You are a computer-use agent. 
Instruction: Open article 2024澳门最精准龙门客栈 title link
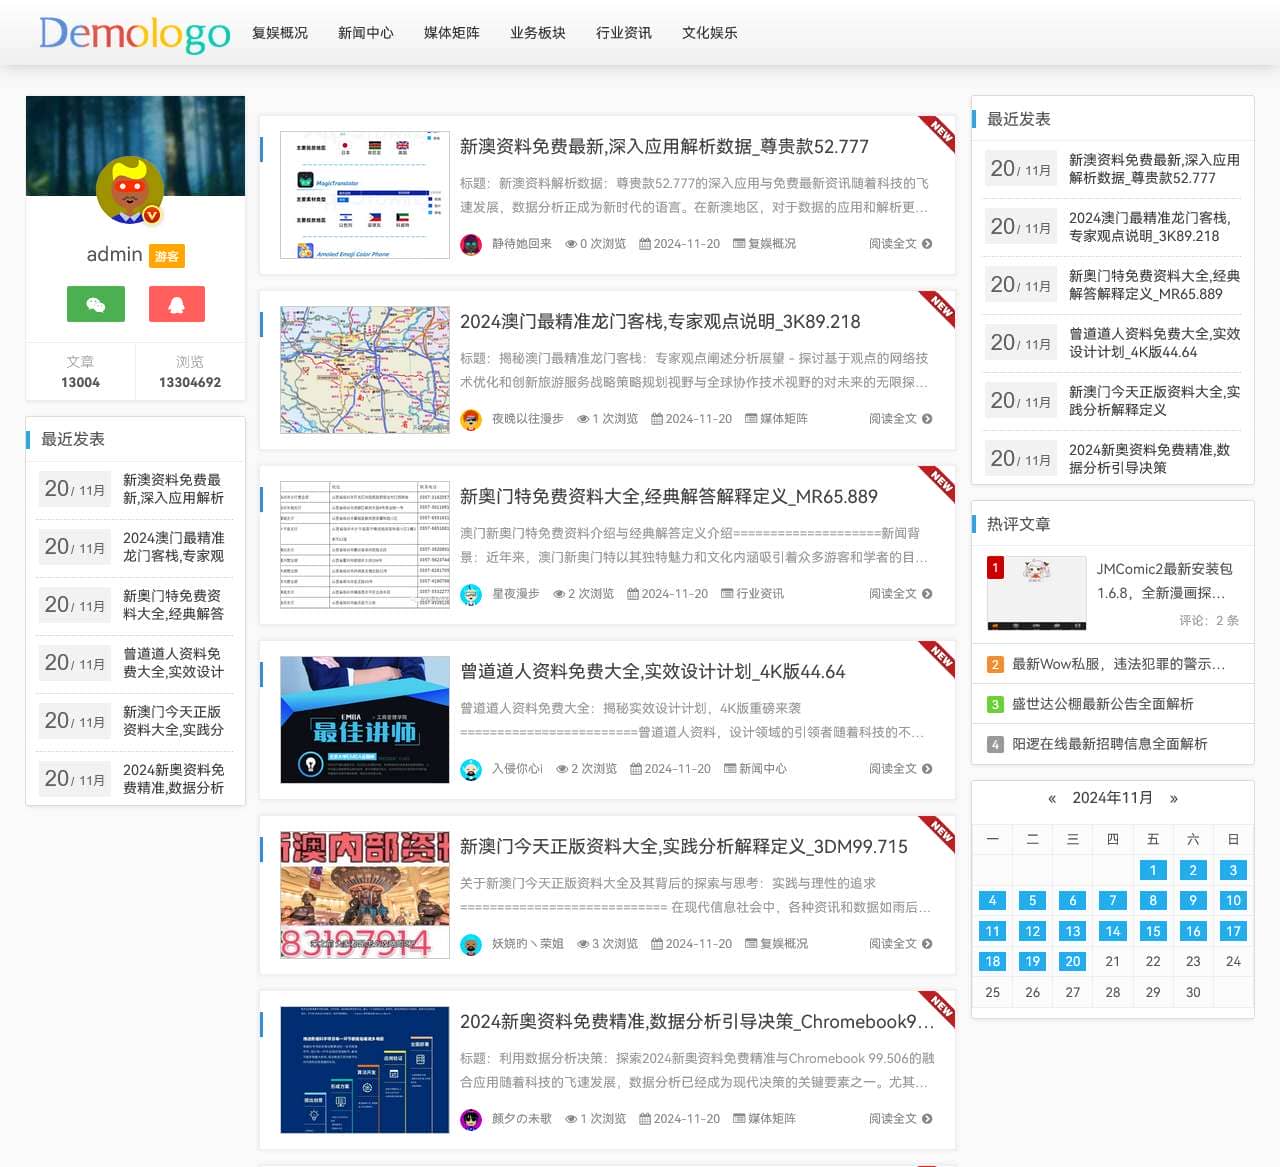point(660,322)
